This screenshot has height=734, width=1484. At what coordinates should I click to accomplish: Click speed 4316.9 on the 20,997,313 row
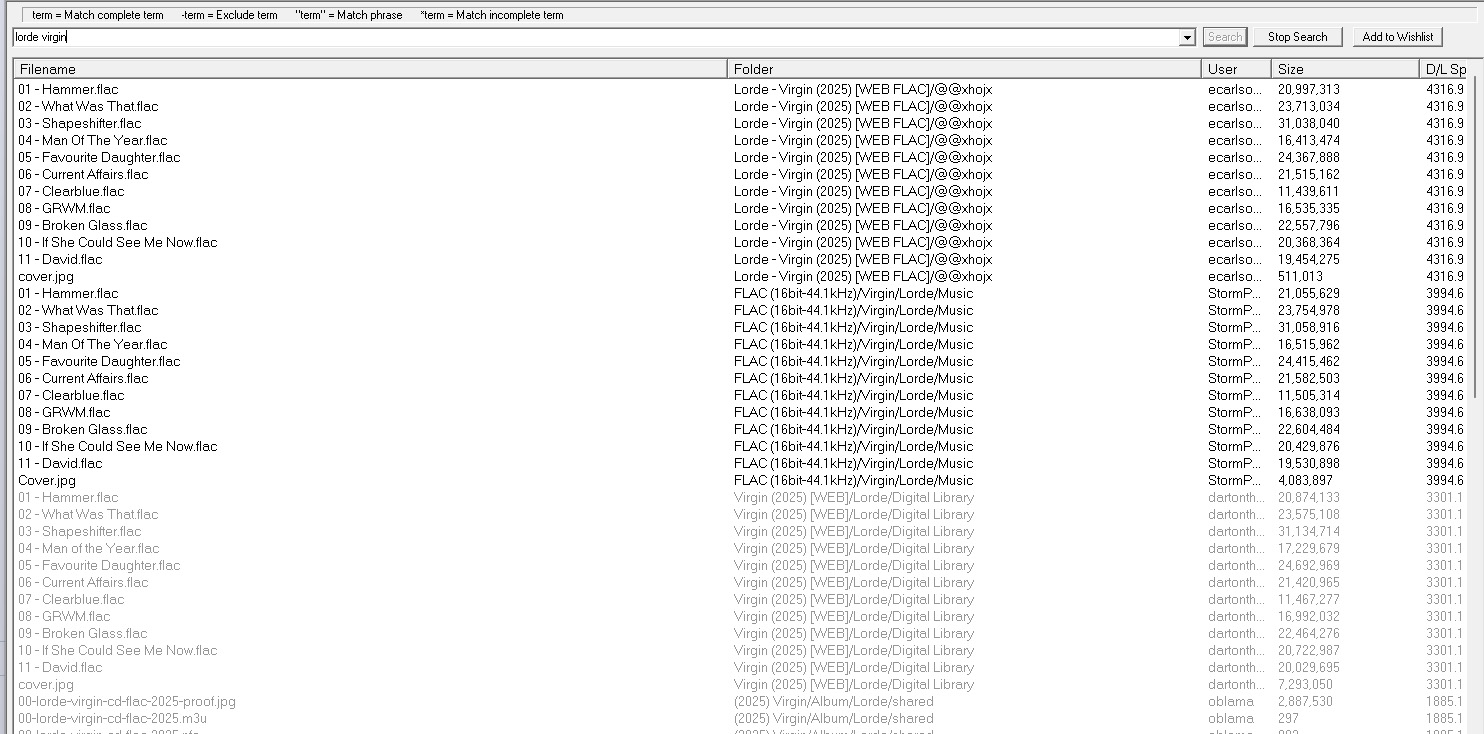tap(1445, 89)
